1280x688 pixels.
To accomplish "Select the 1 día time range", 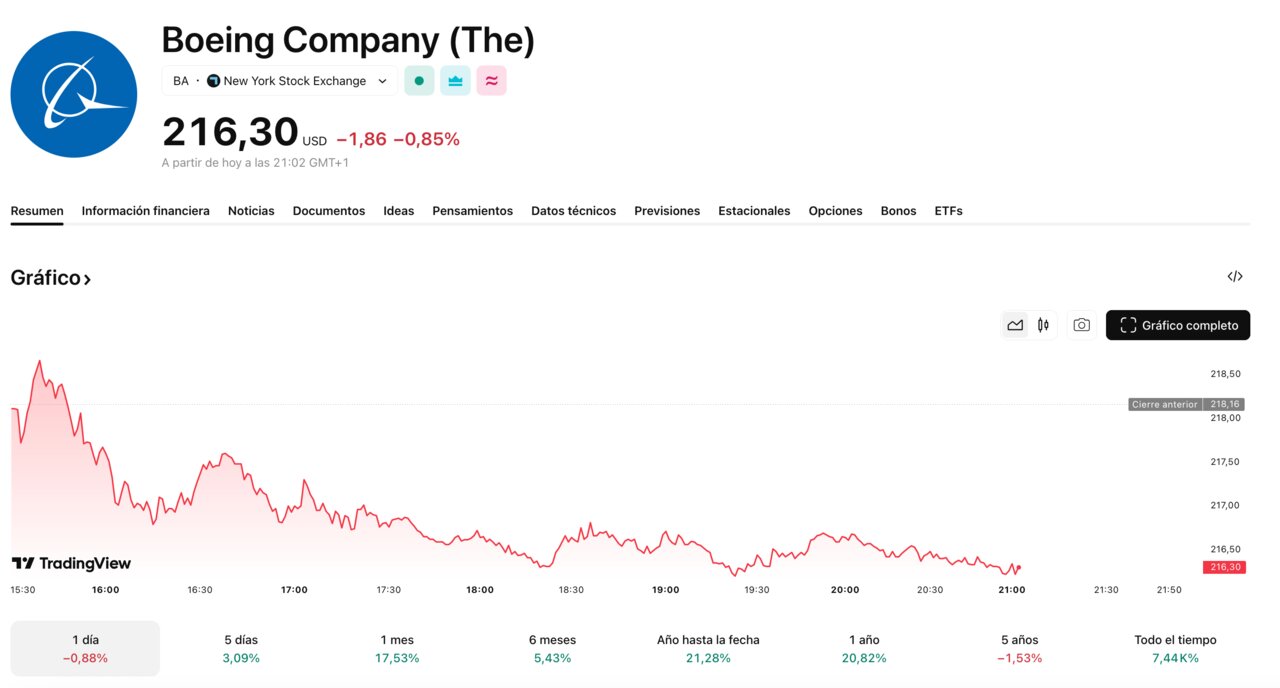I will 85,648.
